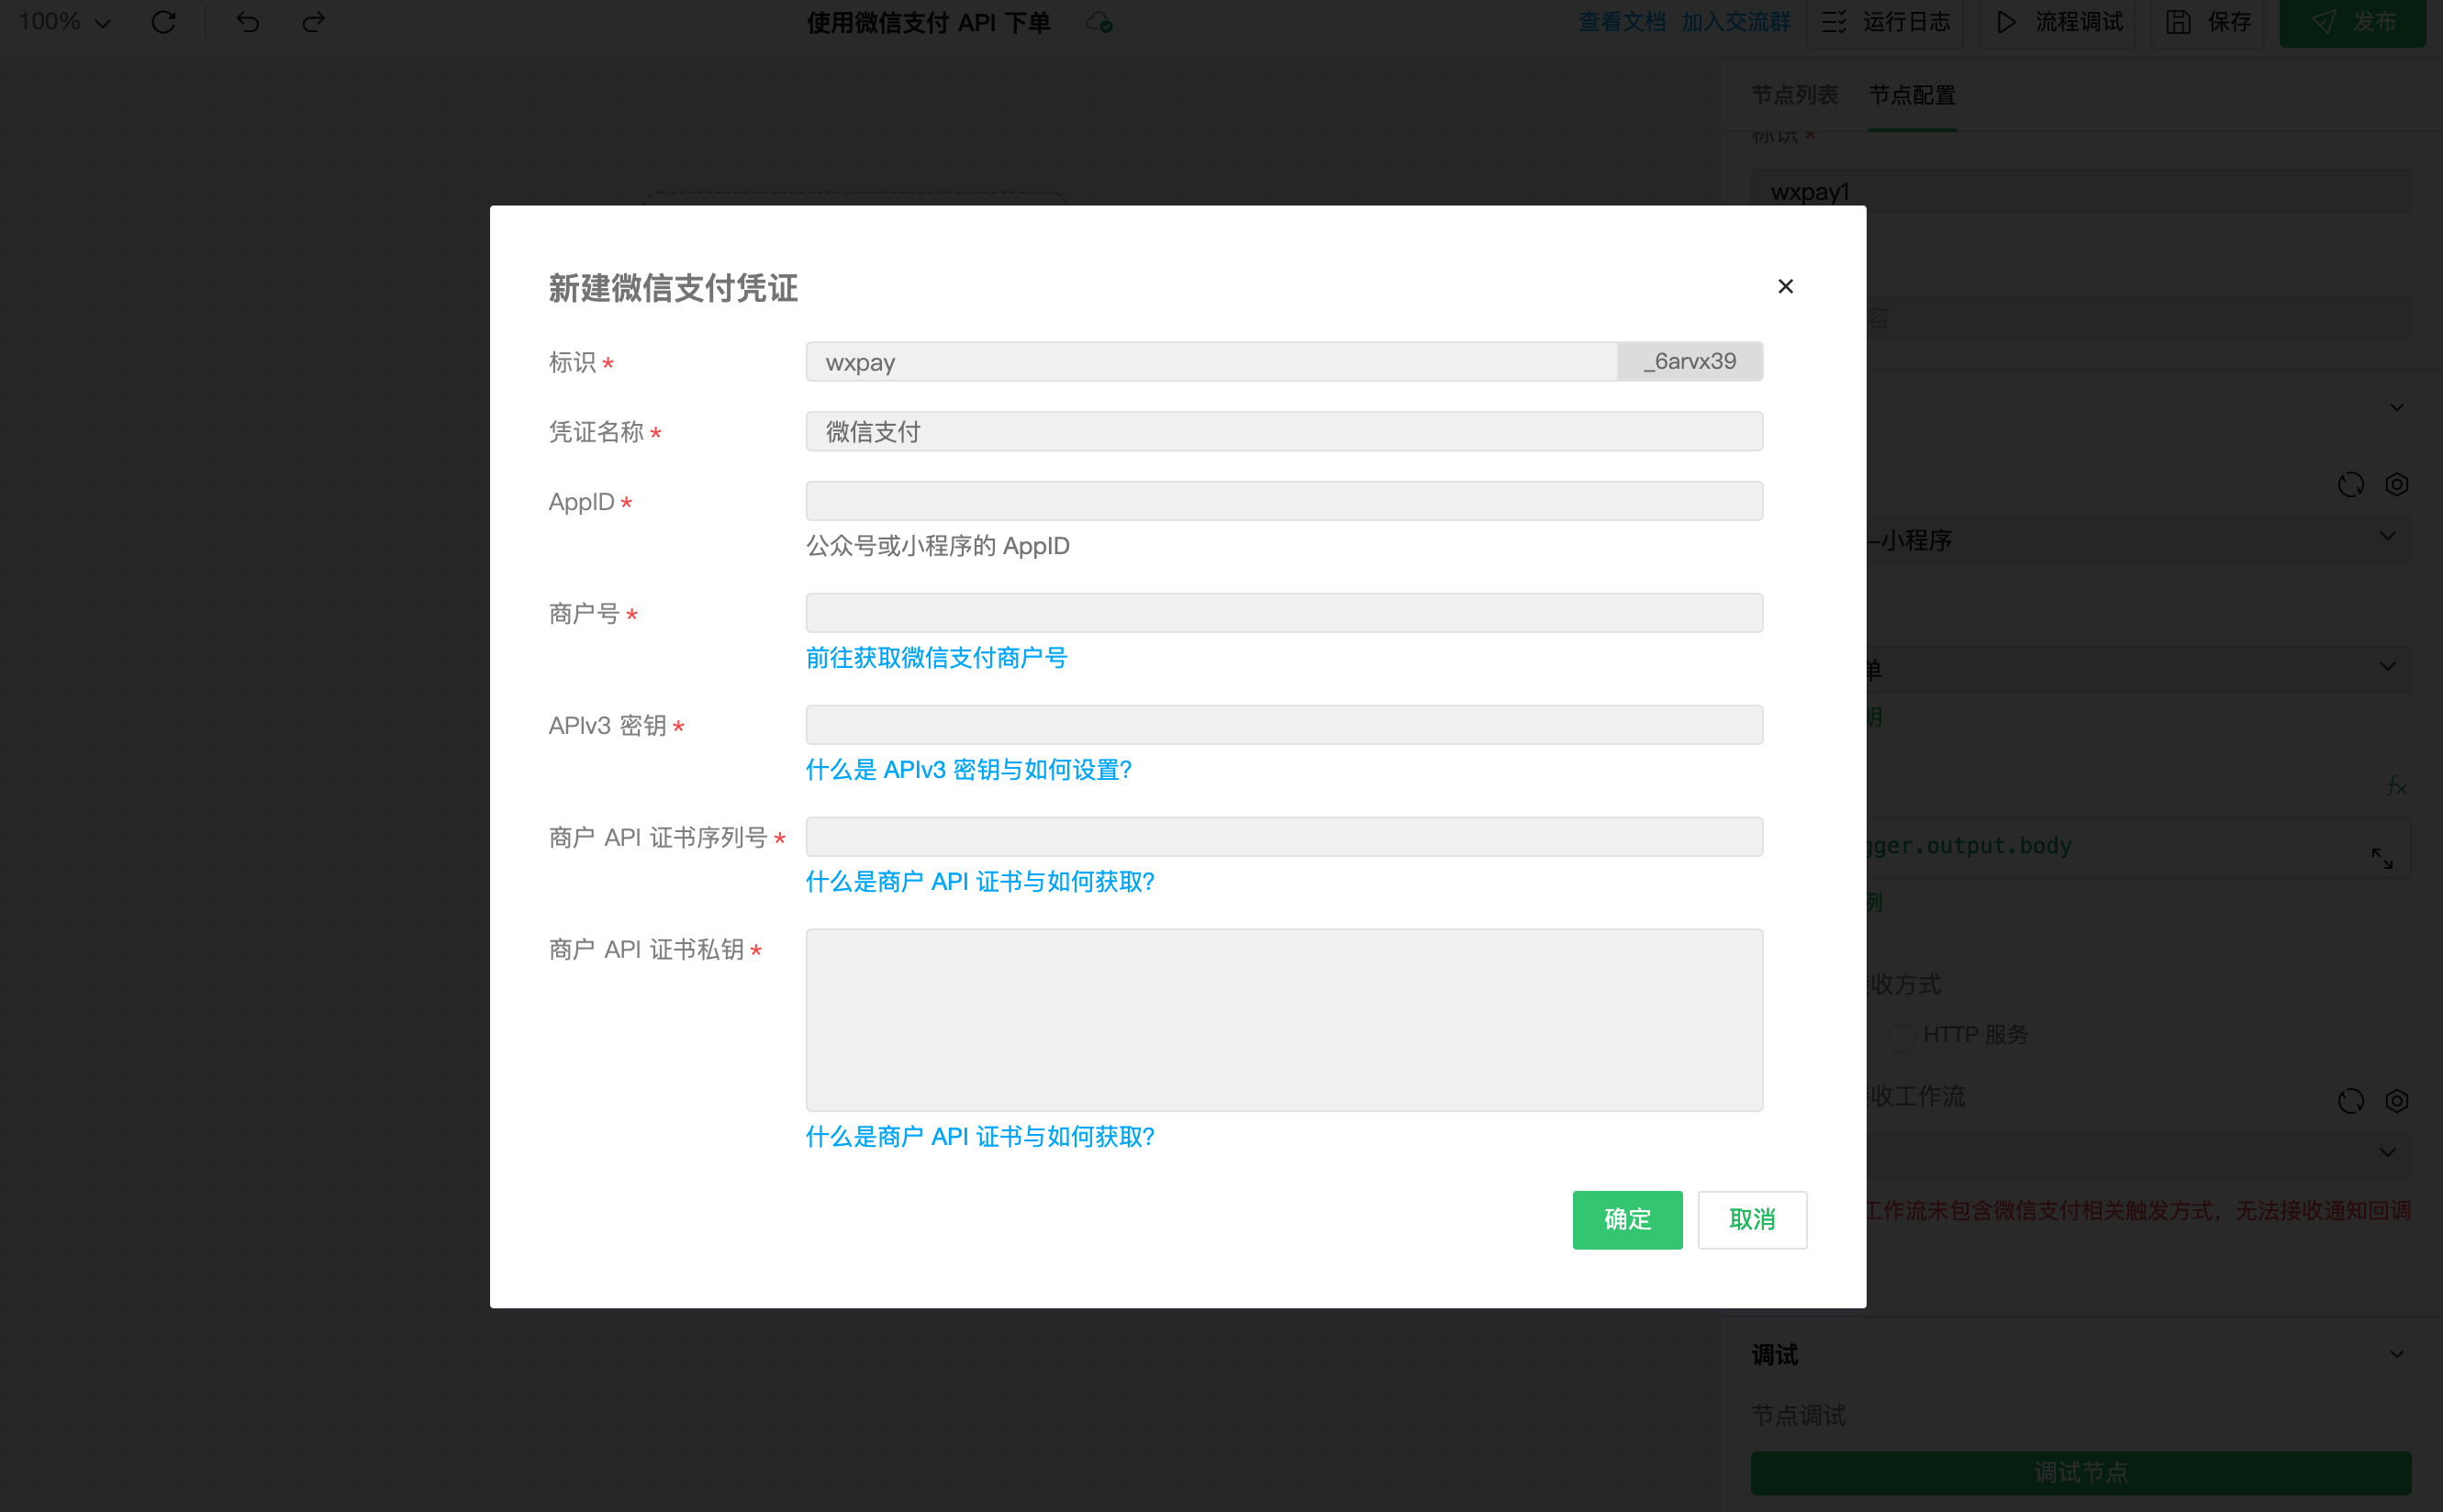2443x1512 pixels.
Task: Open 前往获取微信支付商户号 link
Action: pyautogui.click(x=936, y=658)
